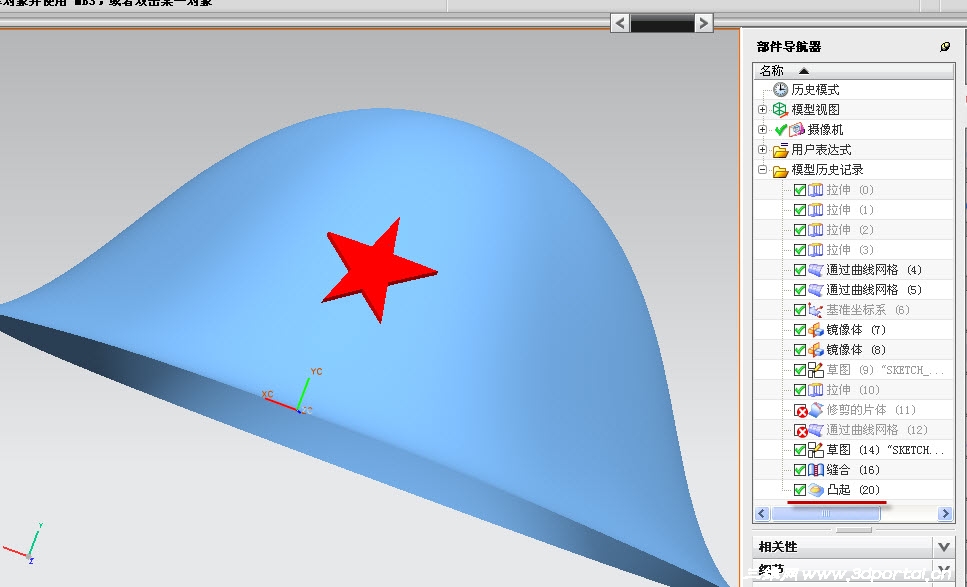Click the 相关性 section label

point(778,546)
